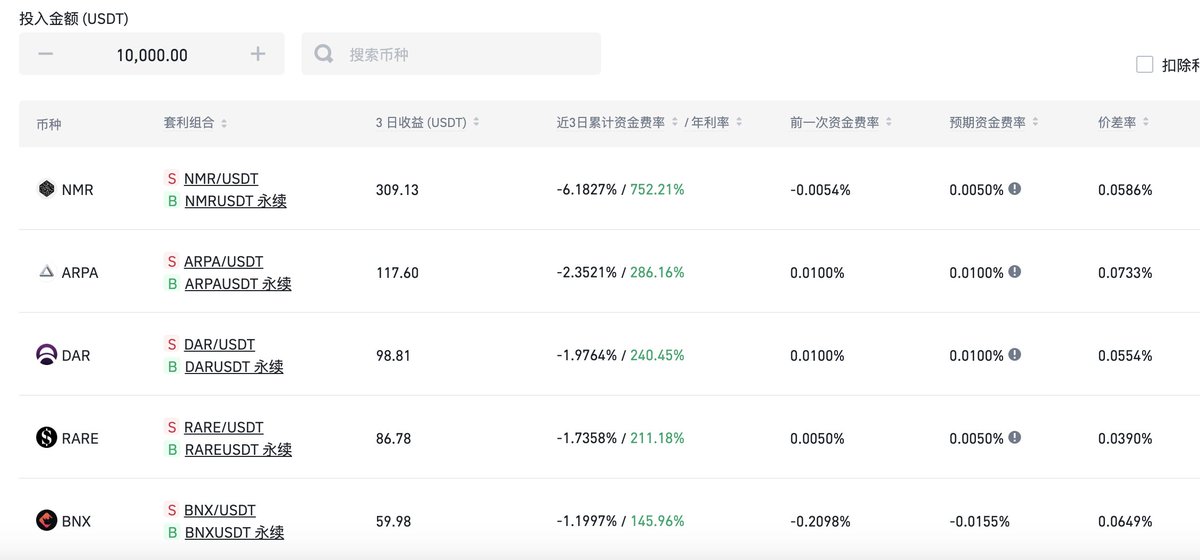Click the RARE coin icon

46,438
